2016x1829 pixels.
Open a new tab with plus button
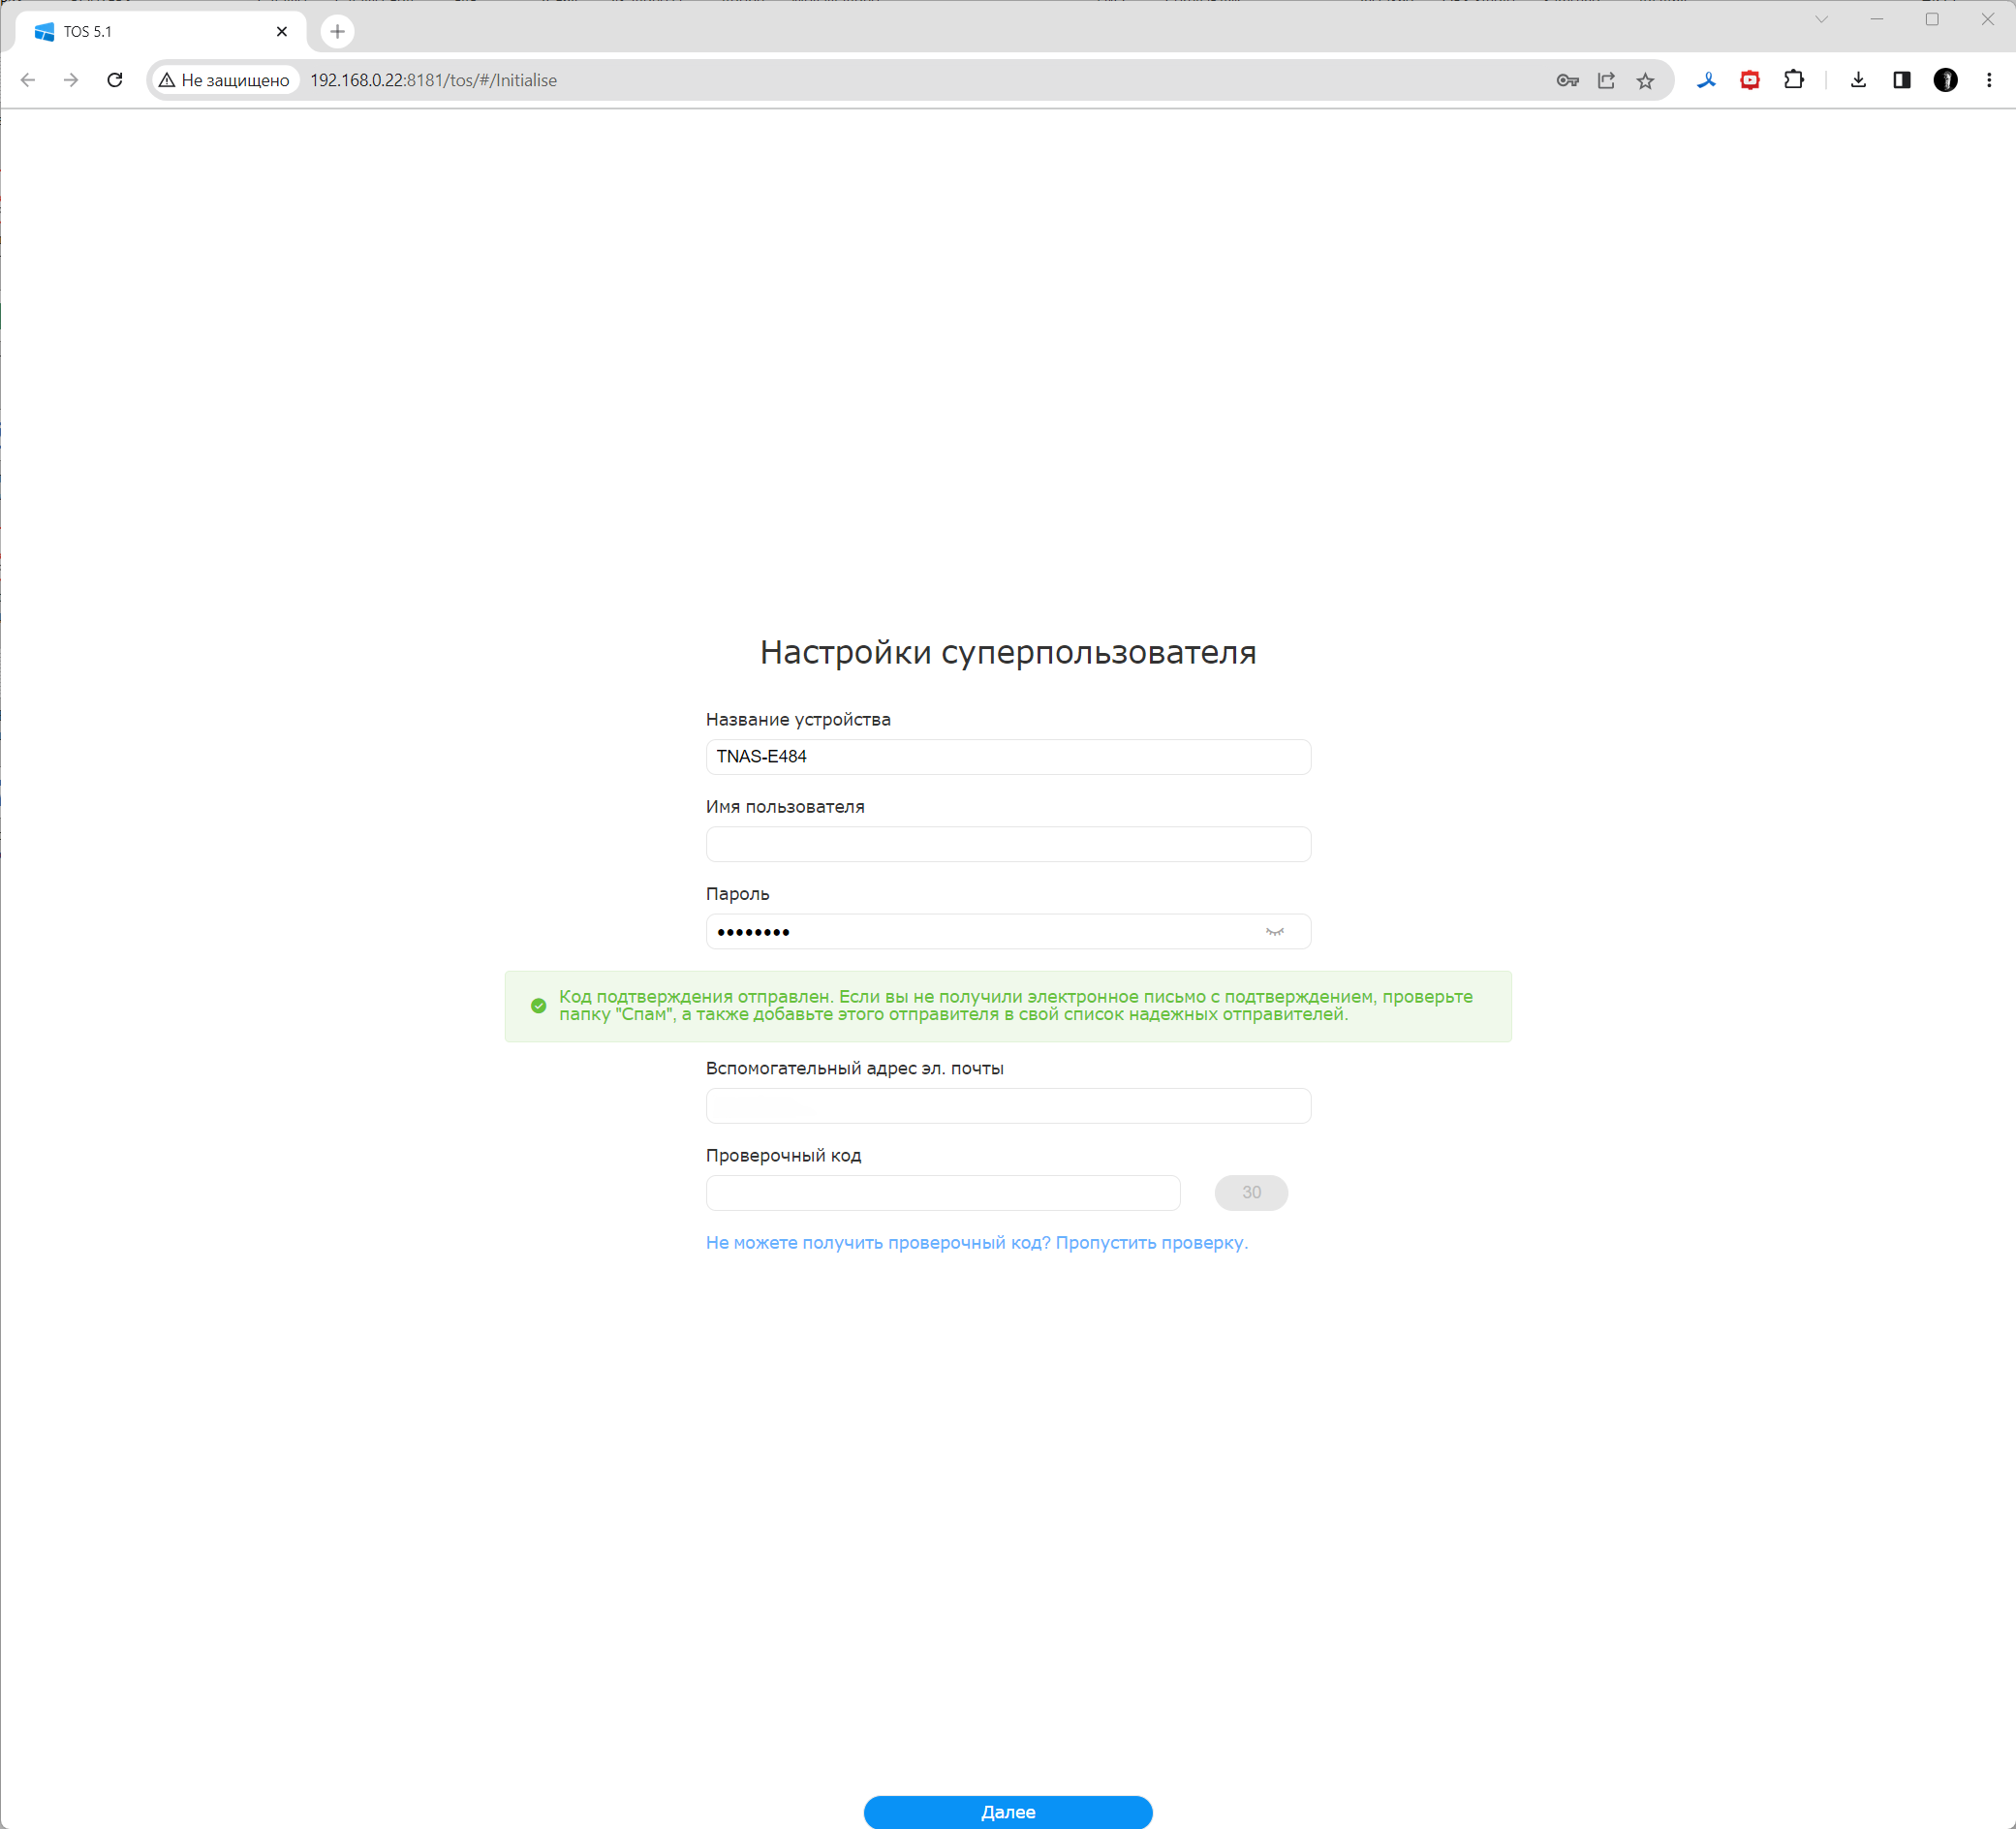coord(337,32)
